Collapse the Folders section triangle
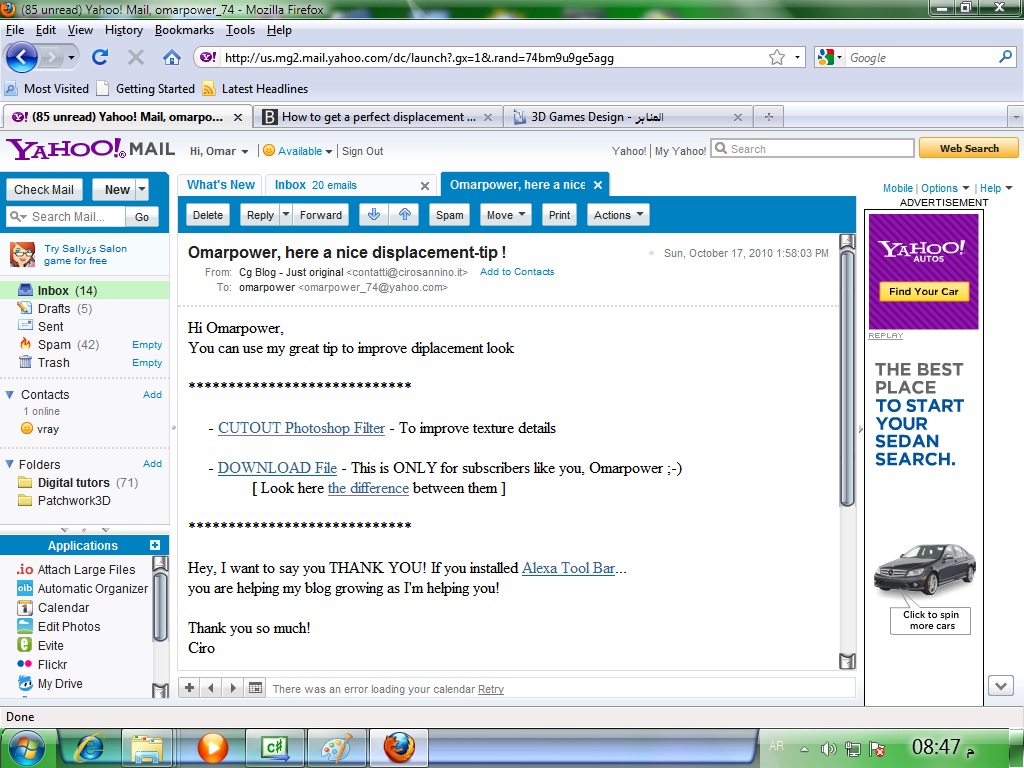 pos(10,464)
